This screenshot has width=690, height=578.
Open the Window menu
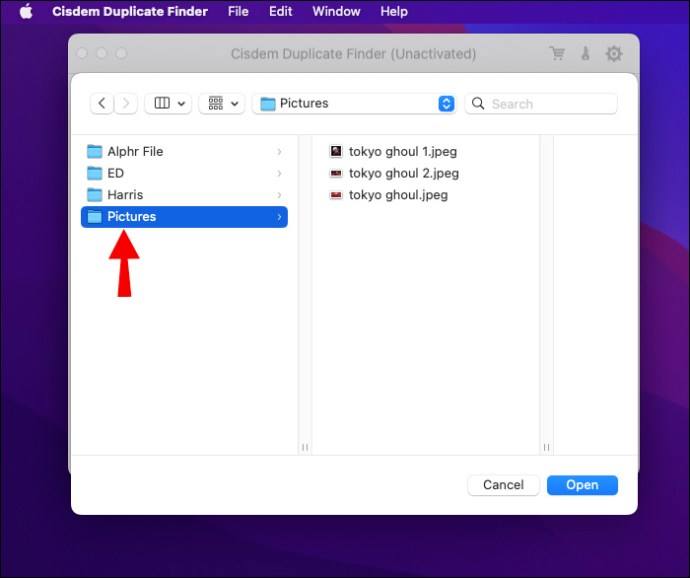click(x=336, y=11)
